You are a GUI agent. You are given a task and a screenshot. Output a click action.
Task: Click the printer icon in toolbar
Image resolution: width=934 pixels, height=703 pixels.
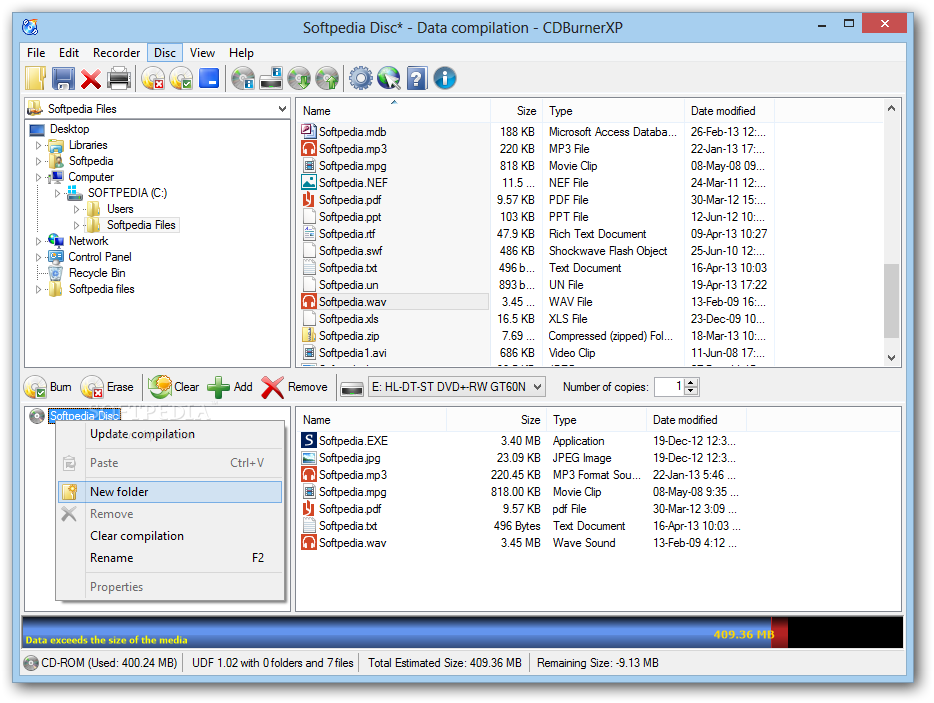[119, 78]
